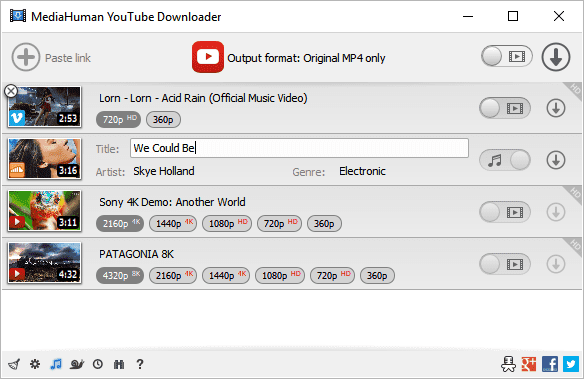The width and height of the screenshot is (584, 379).
Task: Select 1440p 4K quality for PATAGONIA 8K
Action: [x=226, y=276]
